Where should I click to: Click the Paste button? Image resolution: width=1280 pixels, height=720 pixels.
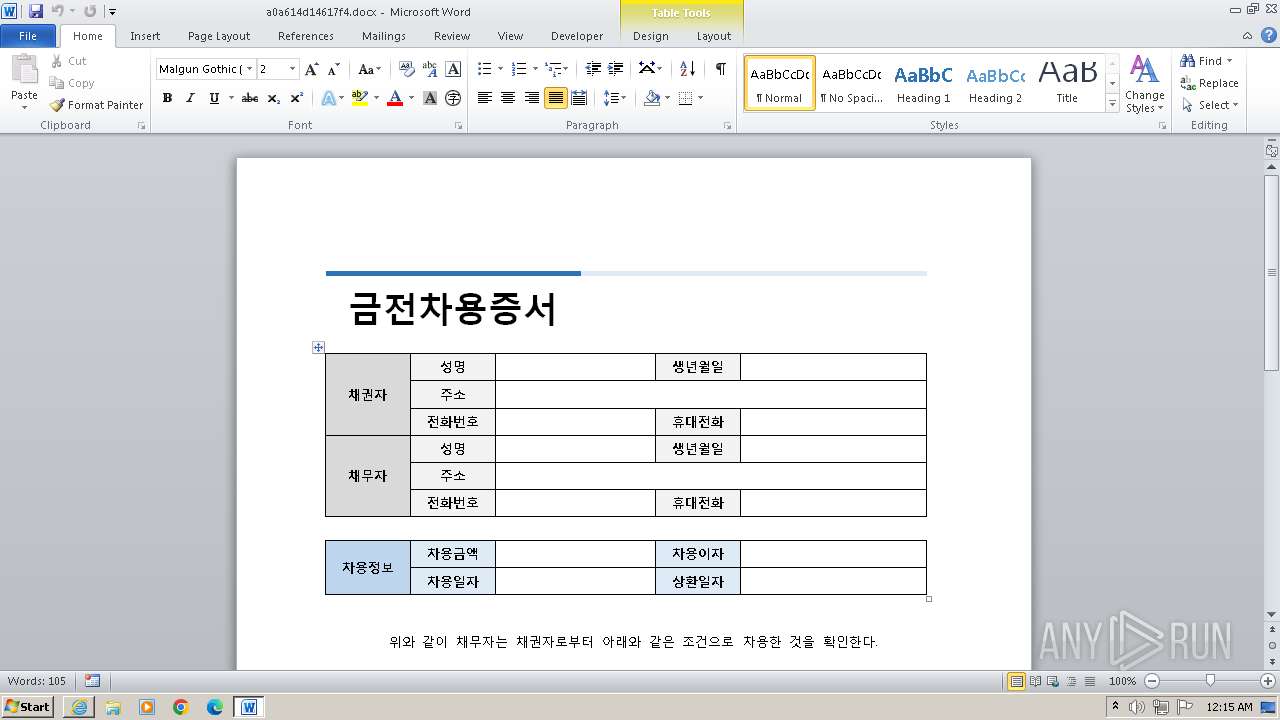(24, 80)
